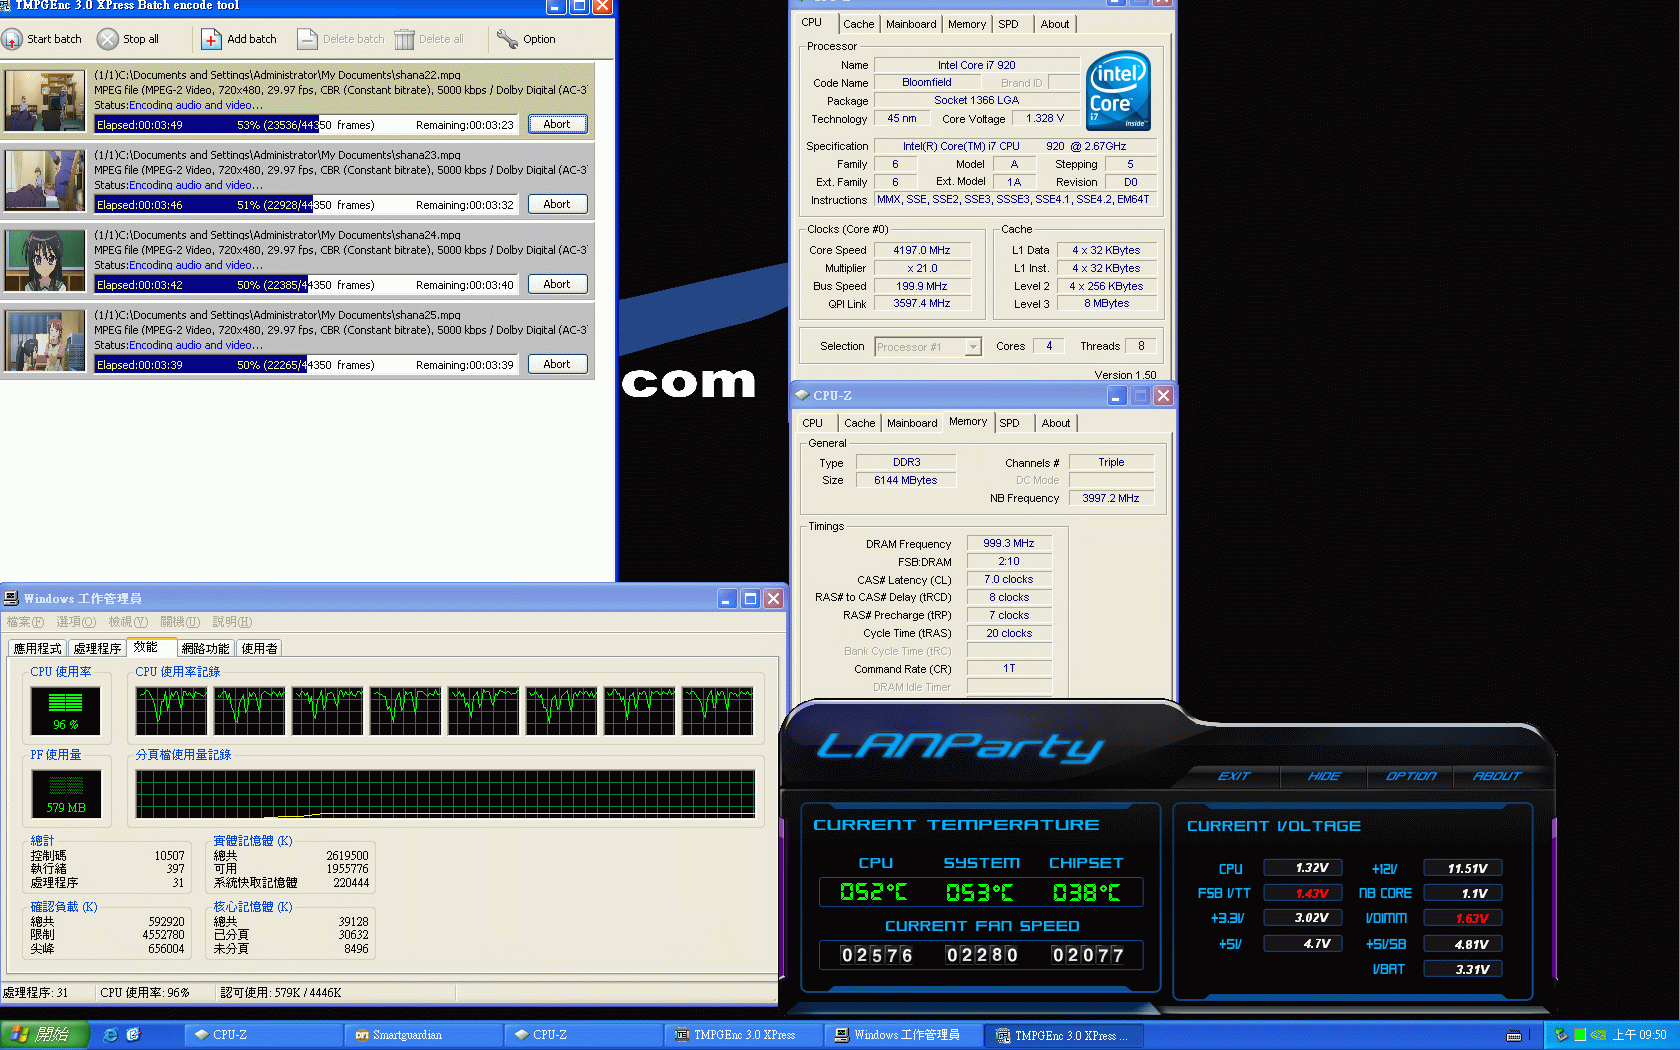
Task: Click the shana22.mpg encoding progress bar
Action: pyautogui.click(x=306, y=125)
